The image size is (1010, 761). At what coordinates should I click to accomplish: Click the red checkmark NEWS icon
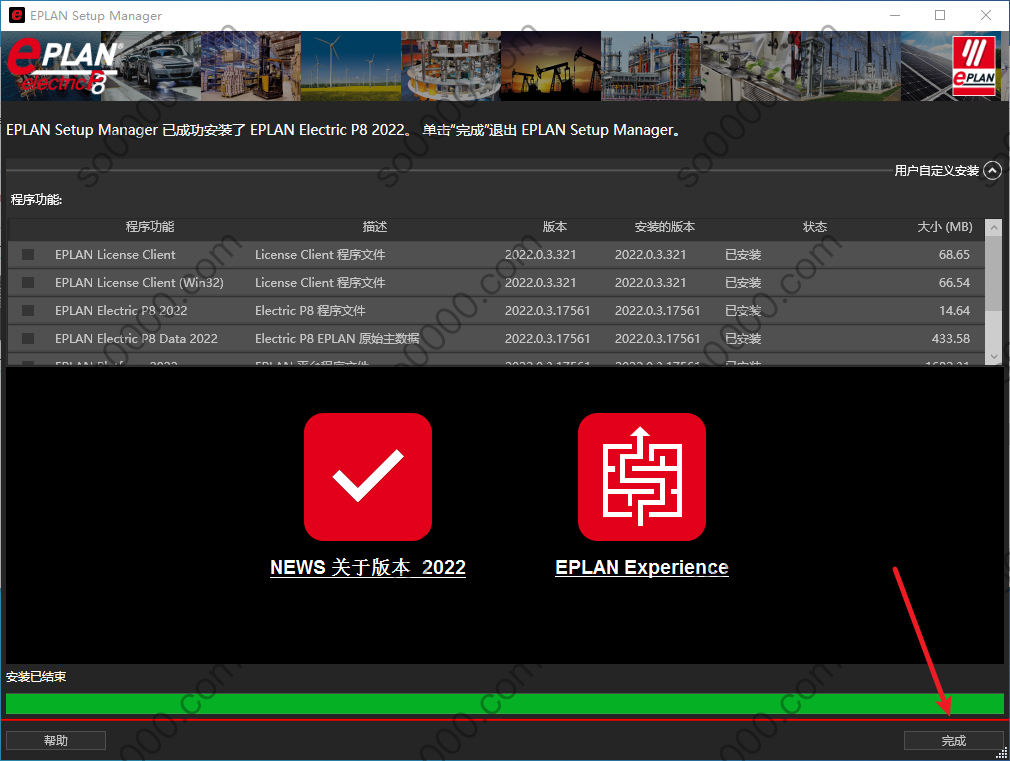tap(368, 477)
